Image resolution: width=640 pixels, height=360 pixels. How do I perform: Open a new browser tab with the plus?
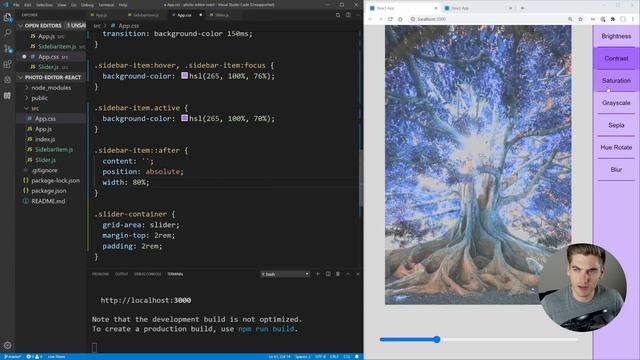[x=522, y=8]
